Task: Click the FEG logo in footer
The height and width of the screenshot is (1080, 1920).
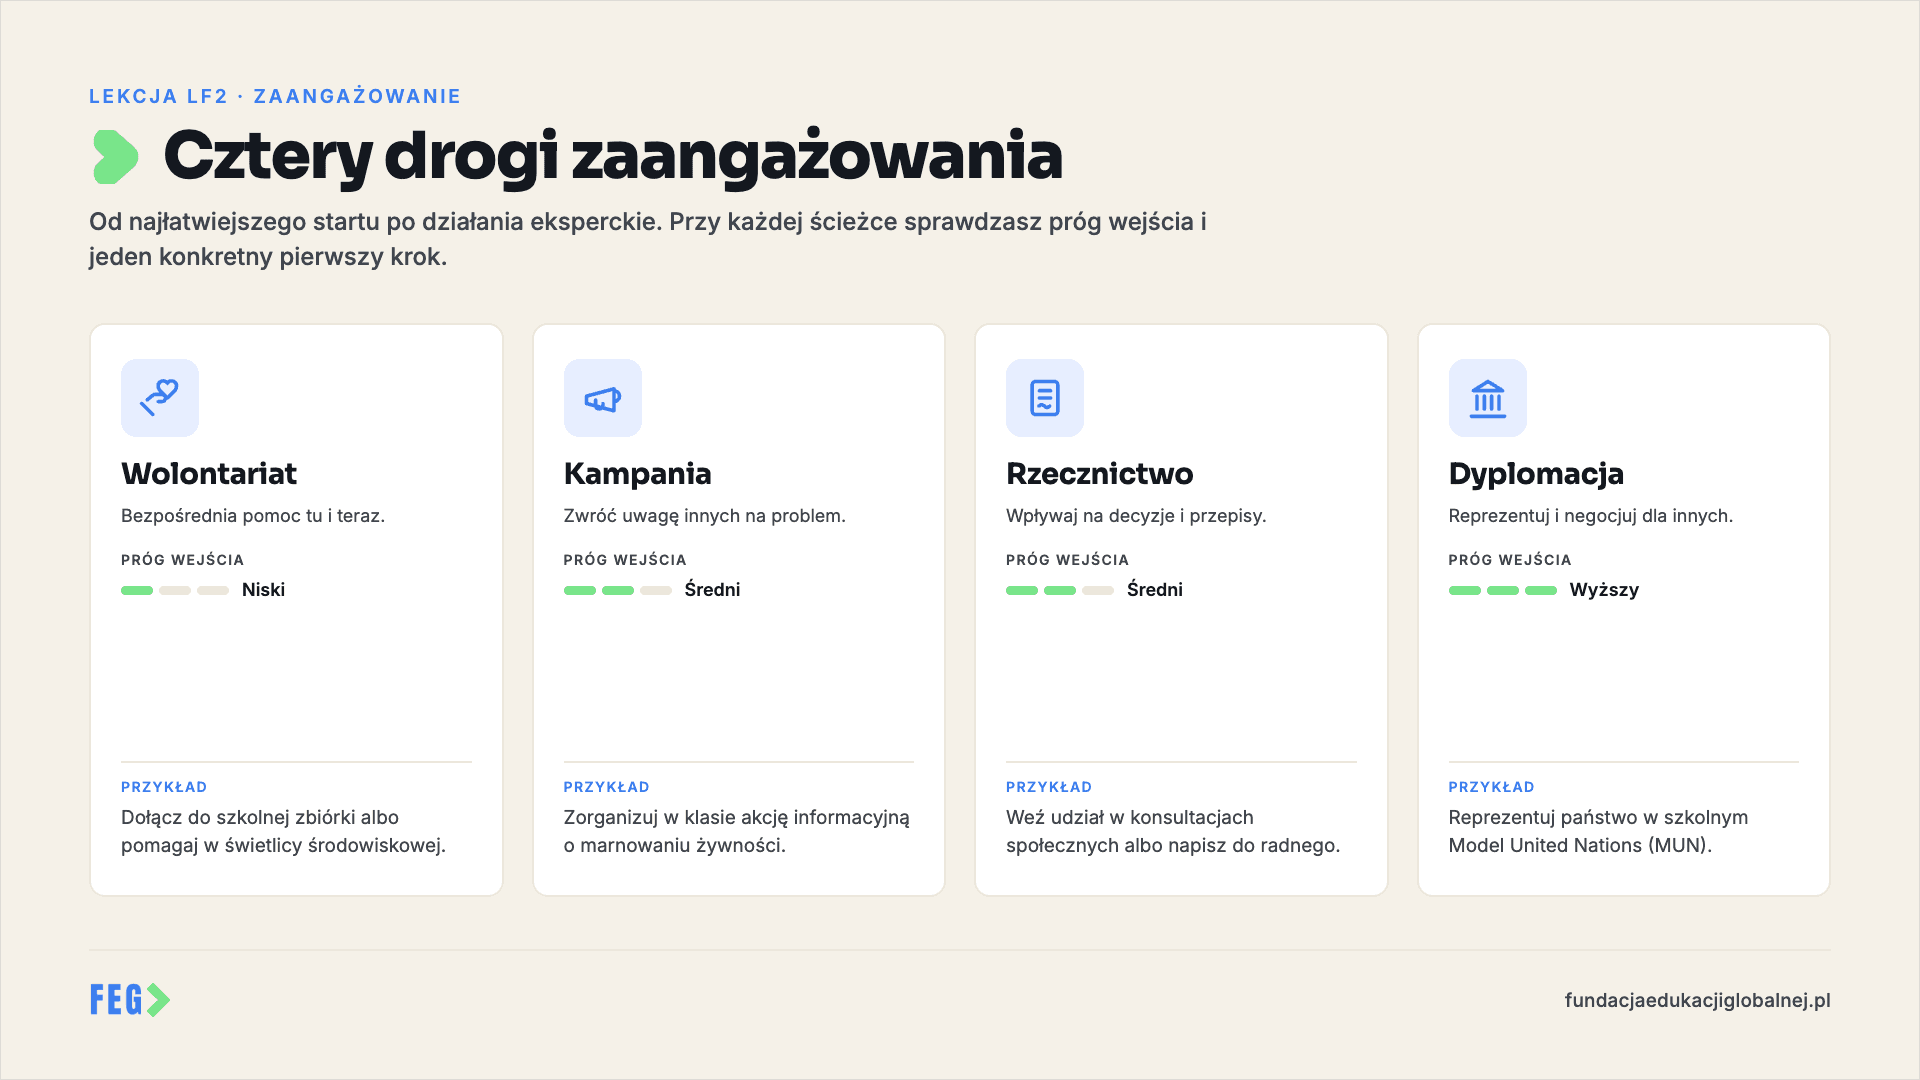Action: [x=130, y=1000]
